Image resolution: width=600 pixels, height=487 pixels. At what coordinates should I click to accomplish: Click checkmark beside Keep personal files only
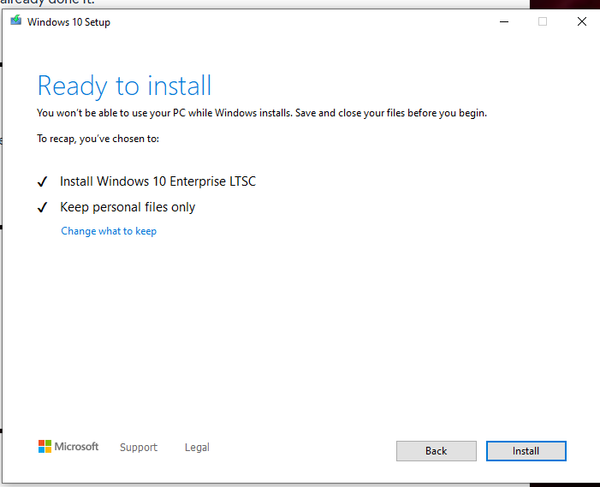pyautogui.click(x=42, y=207)
